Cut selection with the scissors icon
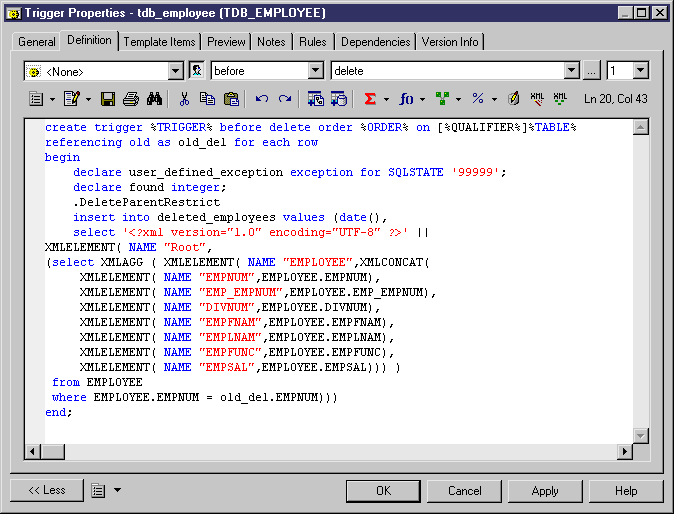674x514 pixels. coord(184,99)
